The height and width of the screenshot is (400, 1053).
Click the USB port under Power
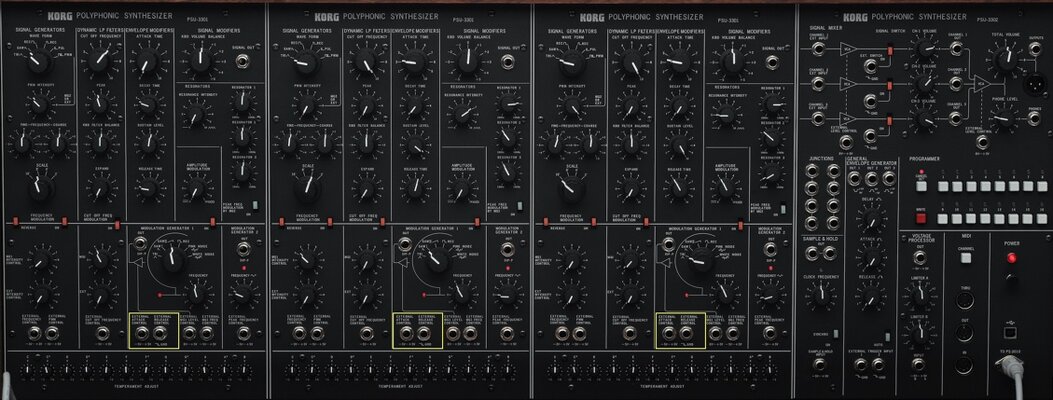[1010, 332]
